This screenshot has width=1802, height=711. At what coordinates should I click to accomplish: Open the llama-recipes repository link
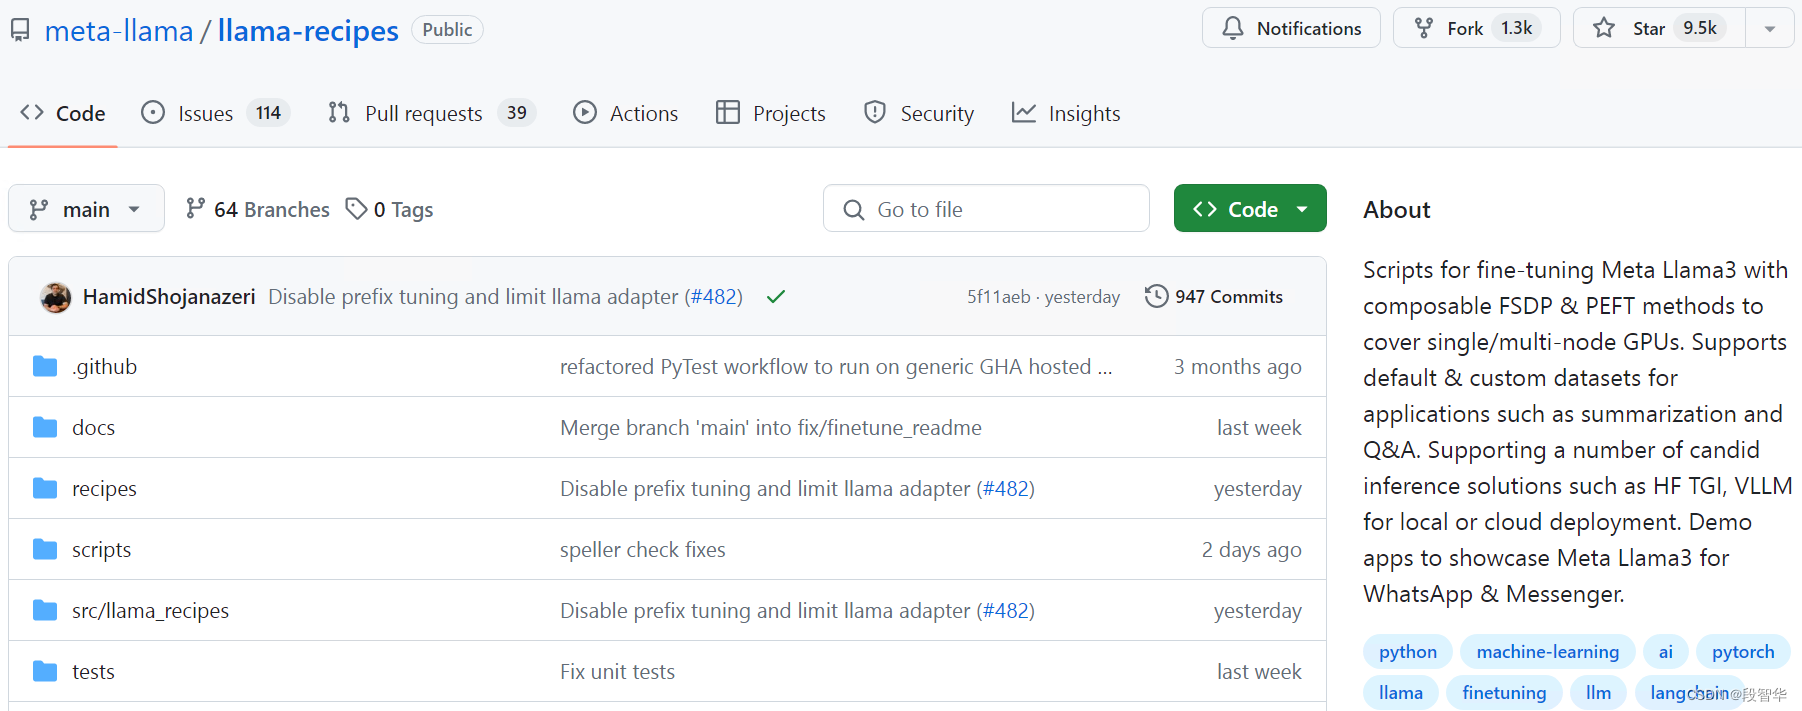[308, 31]
